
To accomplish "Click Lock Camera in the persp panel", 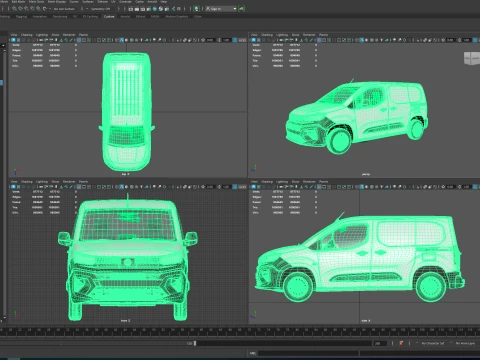I will coord(258,40).
